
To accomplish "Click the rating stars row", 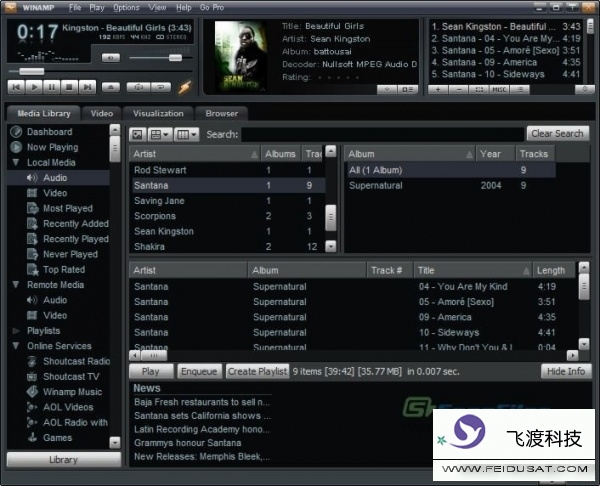I will click(338, 77).
